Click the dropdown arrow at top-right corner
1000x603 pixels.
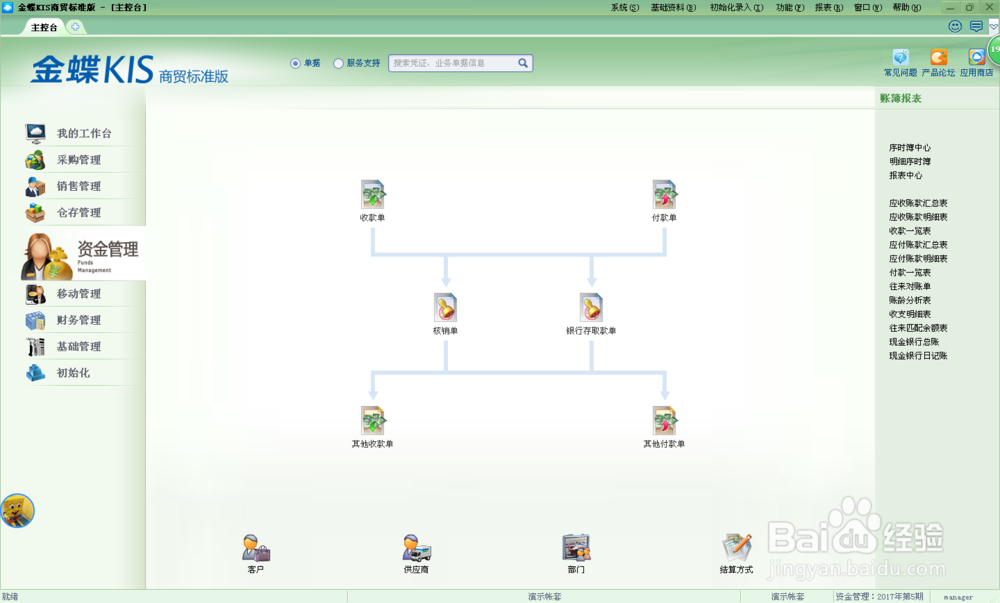point(994,27)
